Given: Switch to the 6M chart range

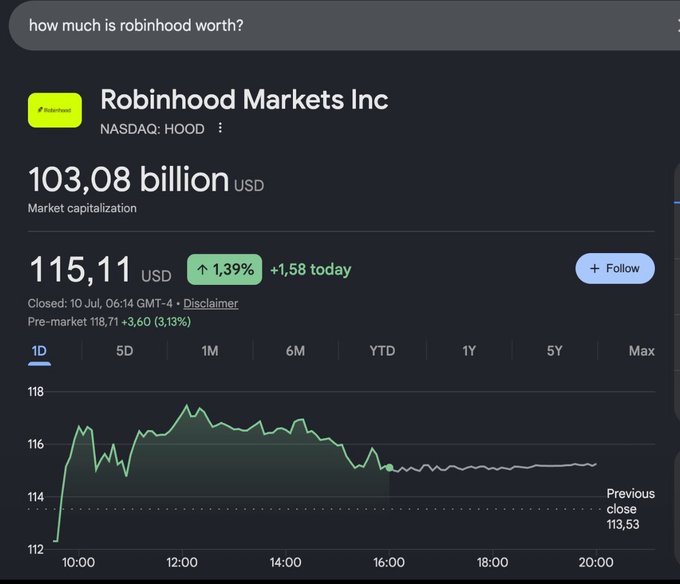Looking at the screenshot, I should coord(295,351).
